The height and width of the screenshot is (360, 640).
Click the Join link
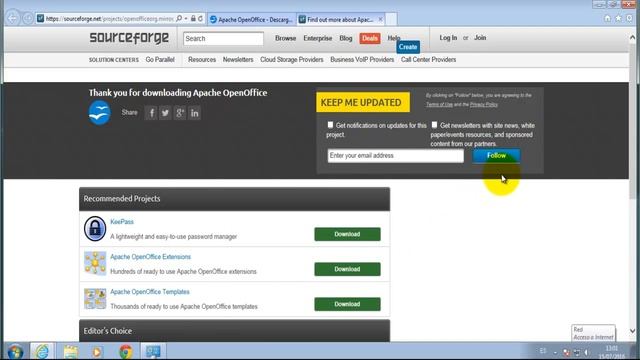(x=480, y=38)
